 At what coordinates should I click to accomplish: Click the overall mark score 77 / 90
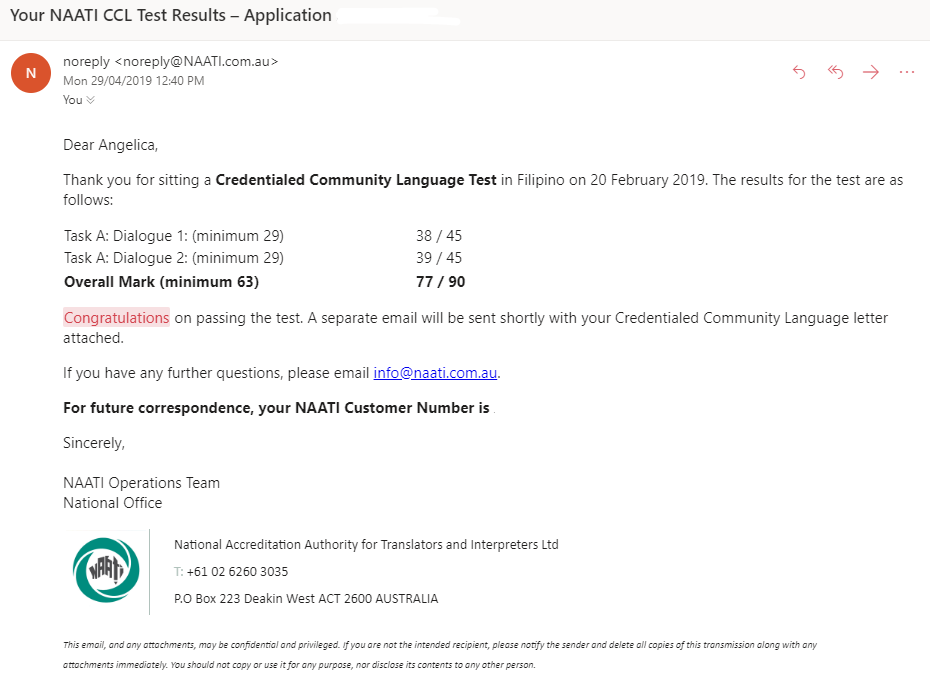440,282
